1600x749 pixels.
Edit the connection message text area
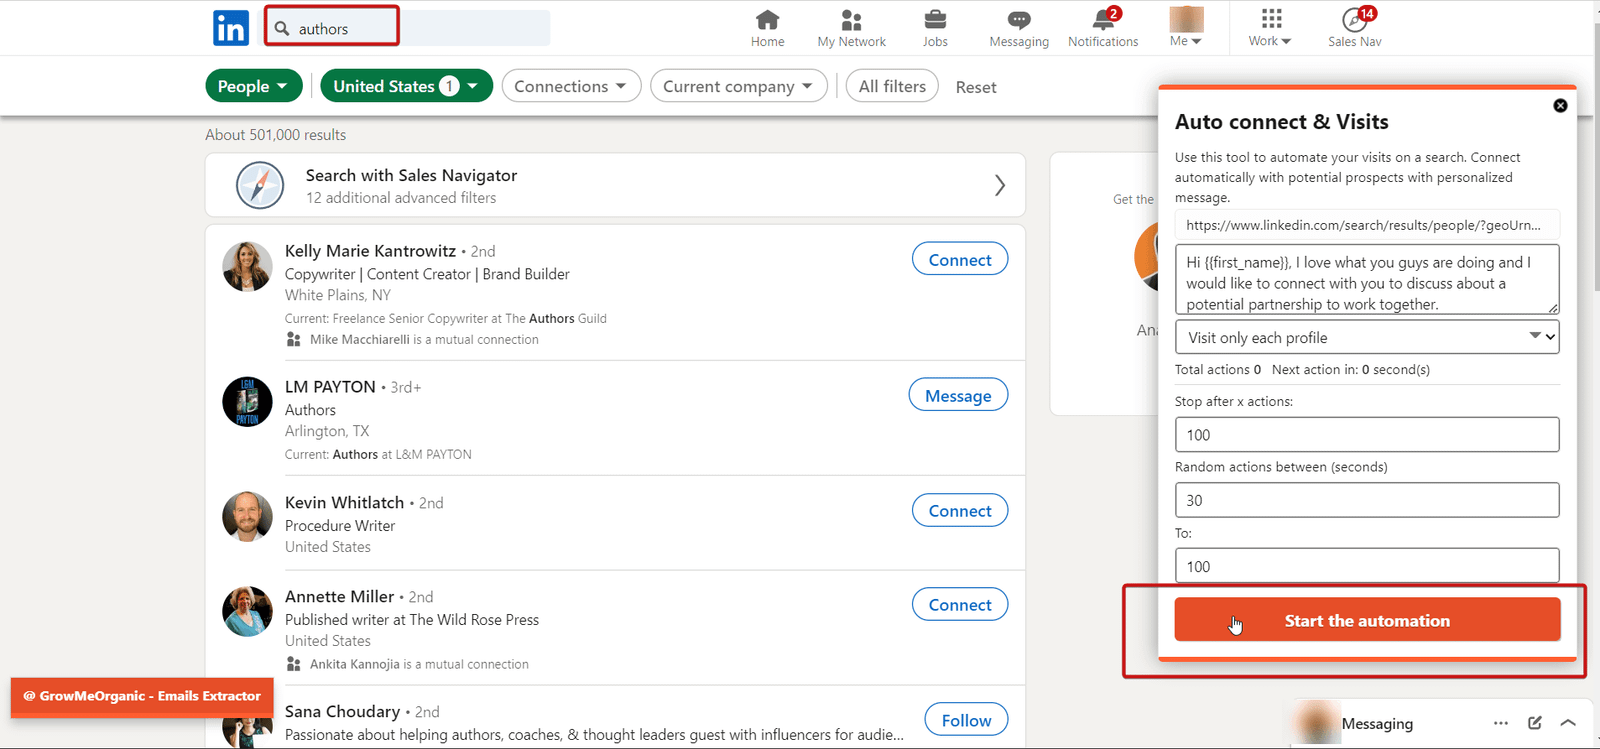1367,279
